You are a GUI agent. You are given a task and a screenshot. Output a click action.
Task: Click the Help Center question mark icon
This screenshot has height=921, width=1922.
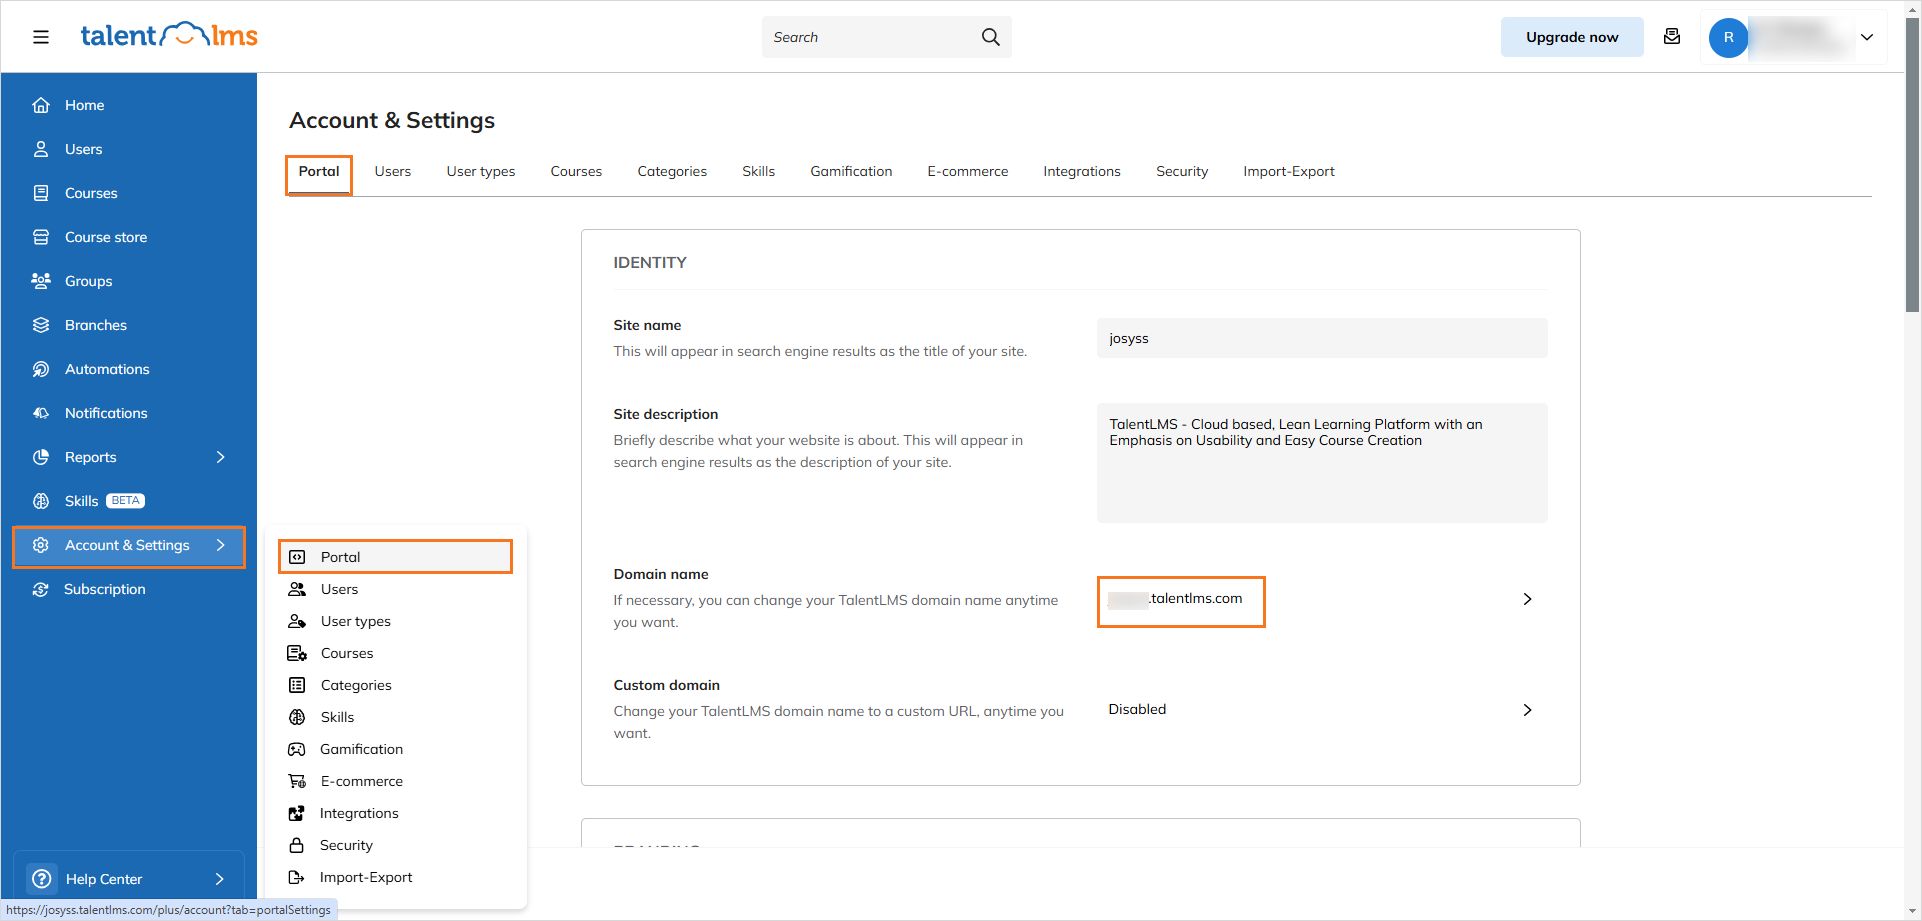(x=42, y=879)
